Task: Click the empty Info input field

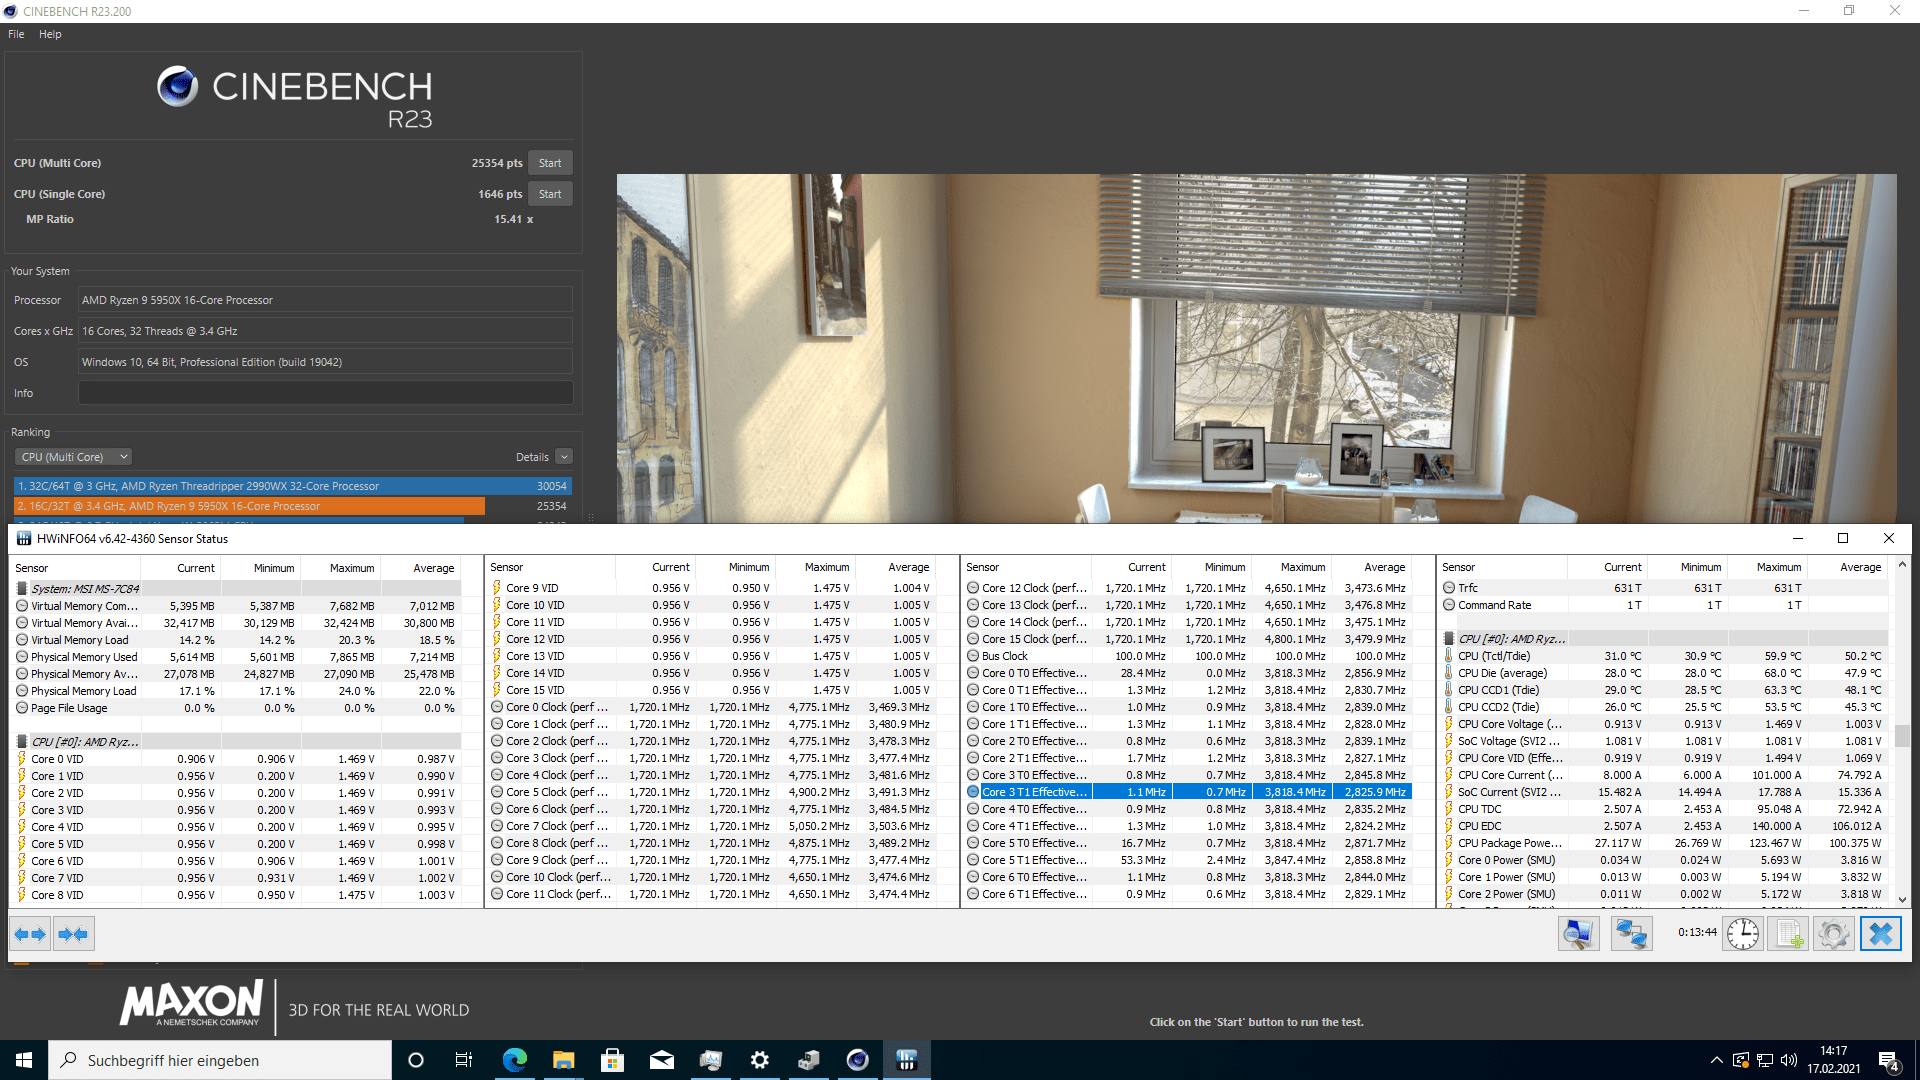Action: click(325, 393)
